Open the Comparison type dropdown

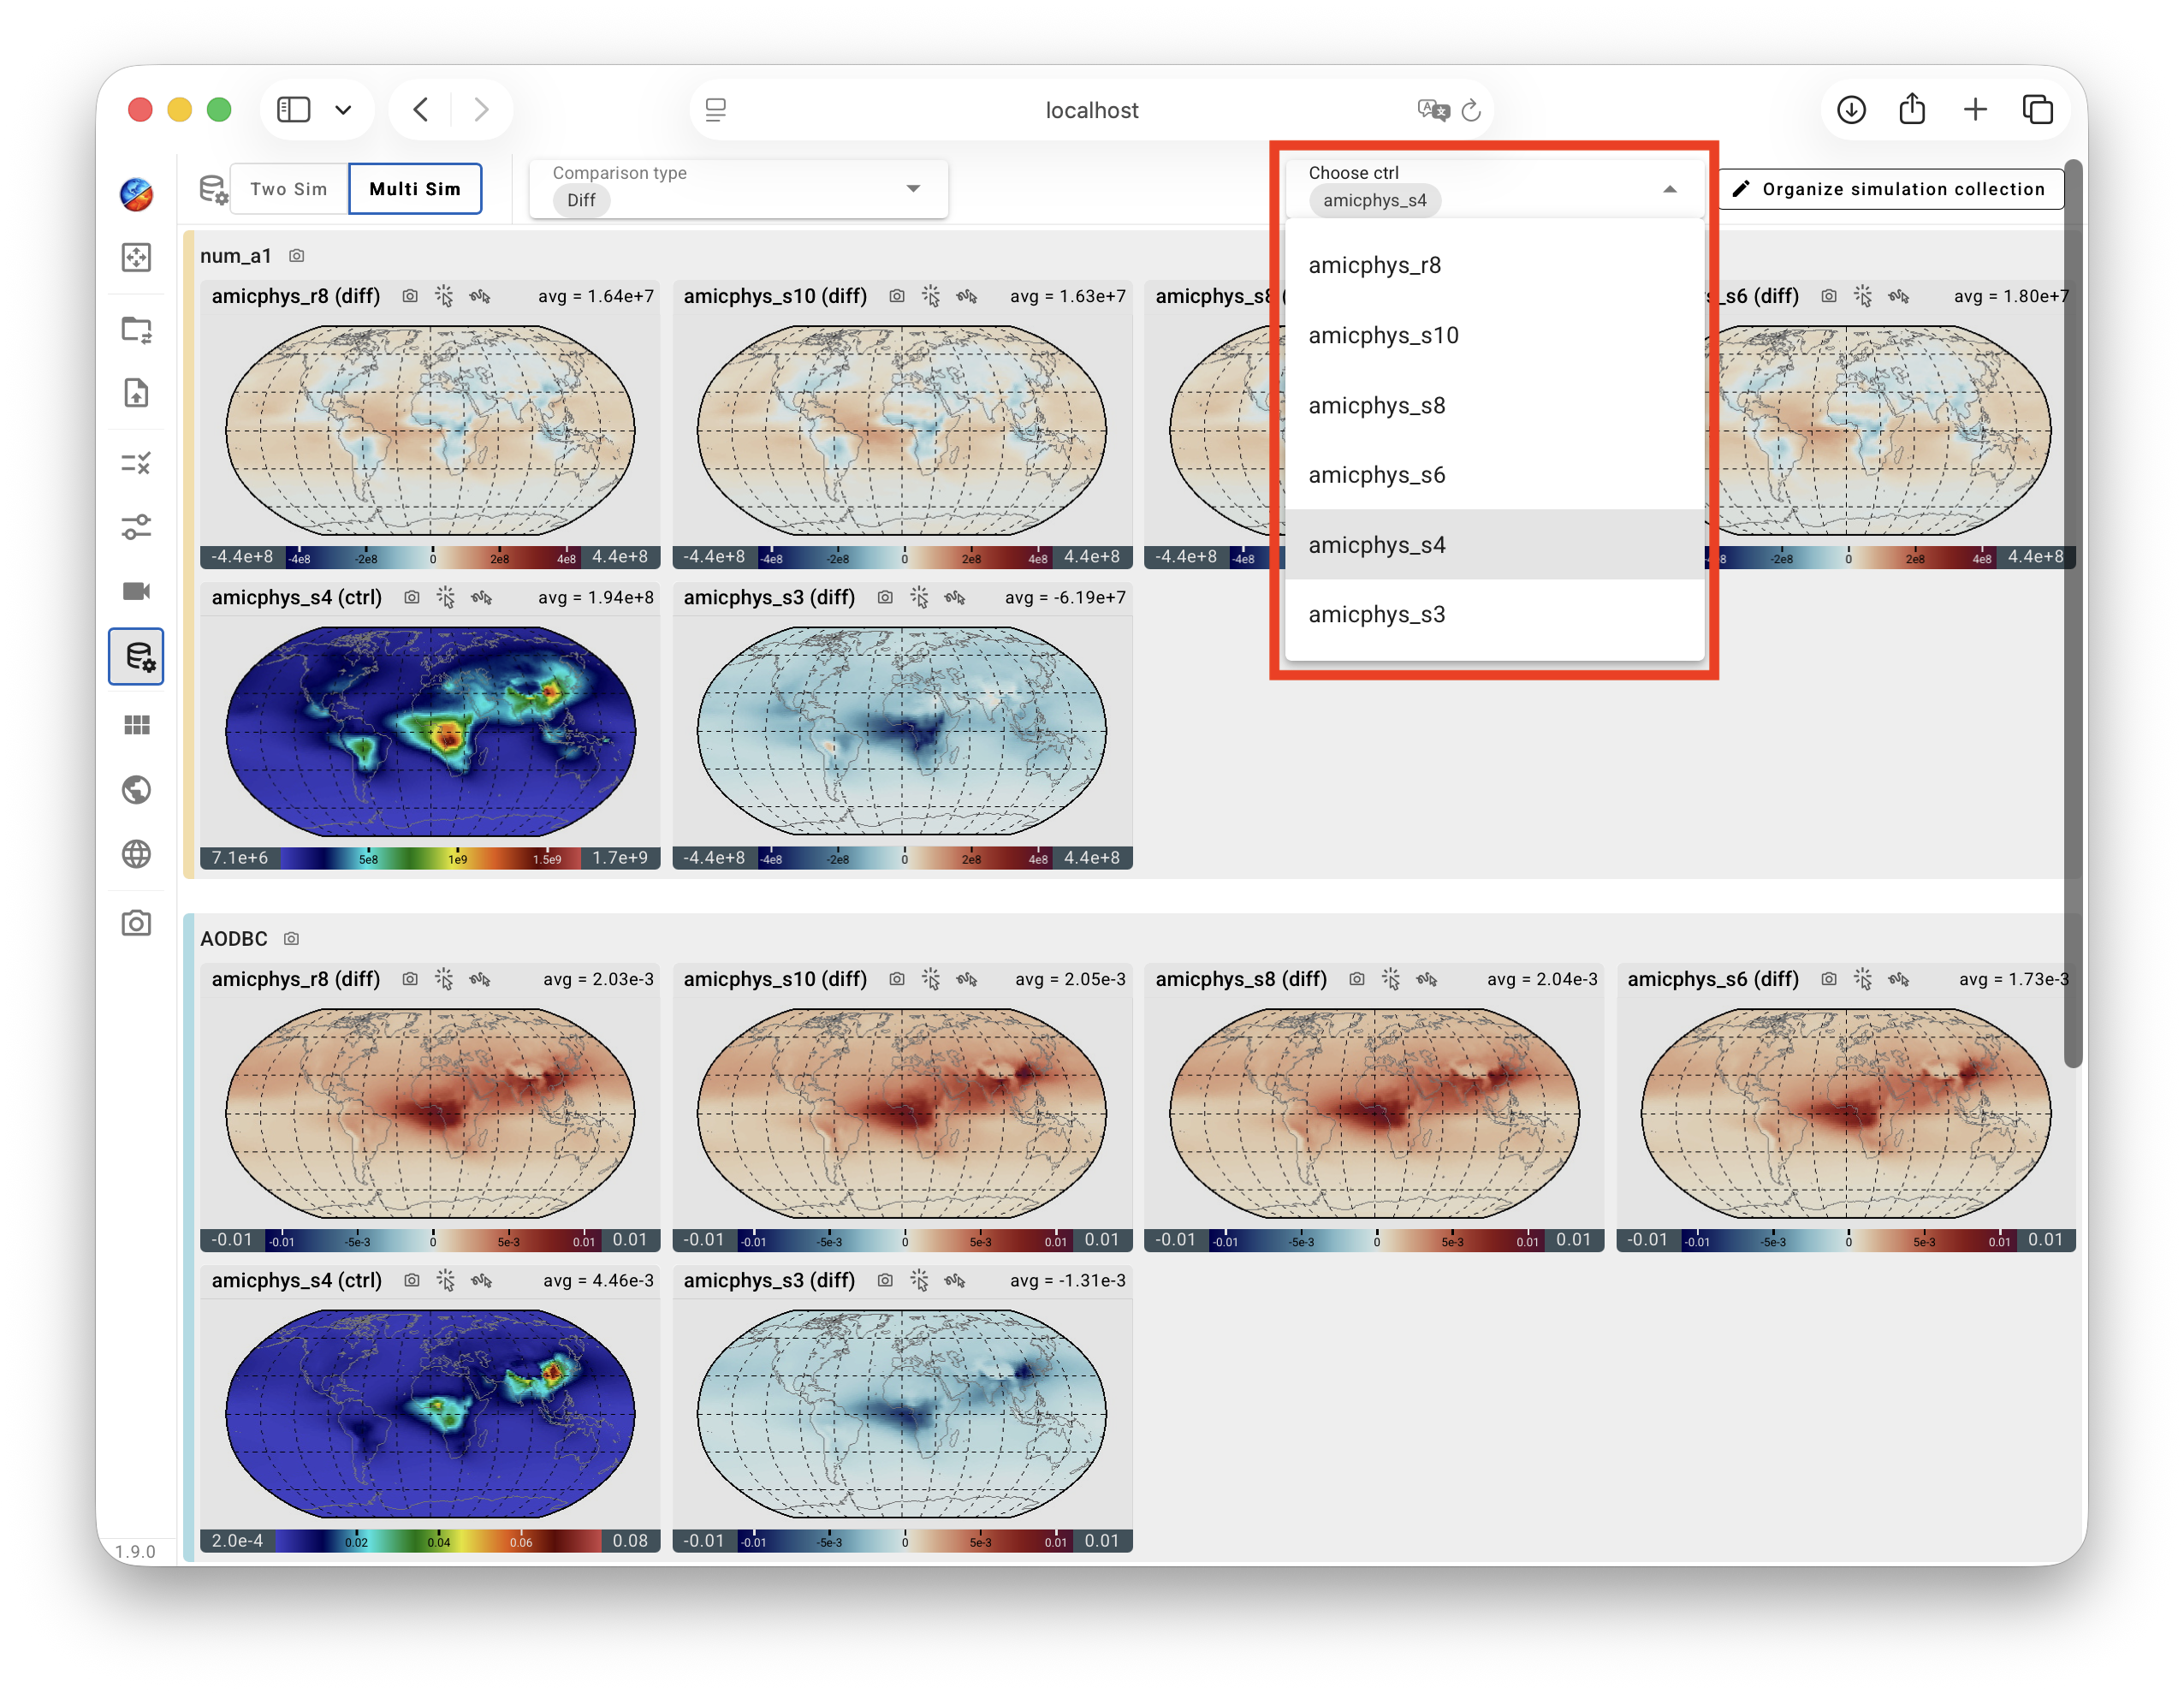coord(738,188)
